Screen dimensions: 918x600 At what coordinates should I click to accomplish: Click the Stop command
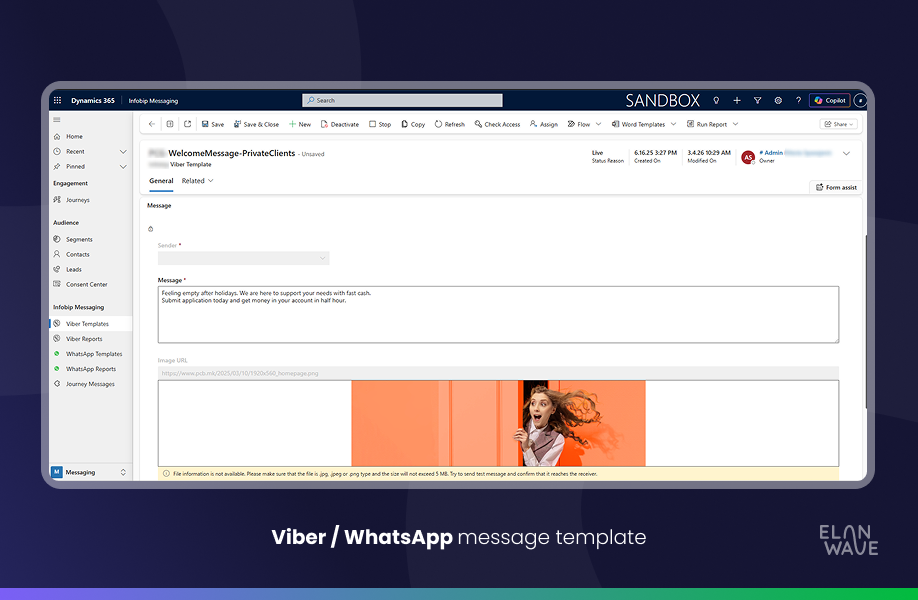pyautogui.click(x=380, y=124)
